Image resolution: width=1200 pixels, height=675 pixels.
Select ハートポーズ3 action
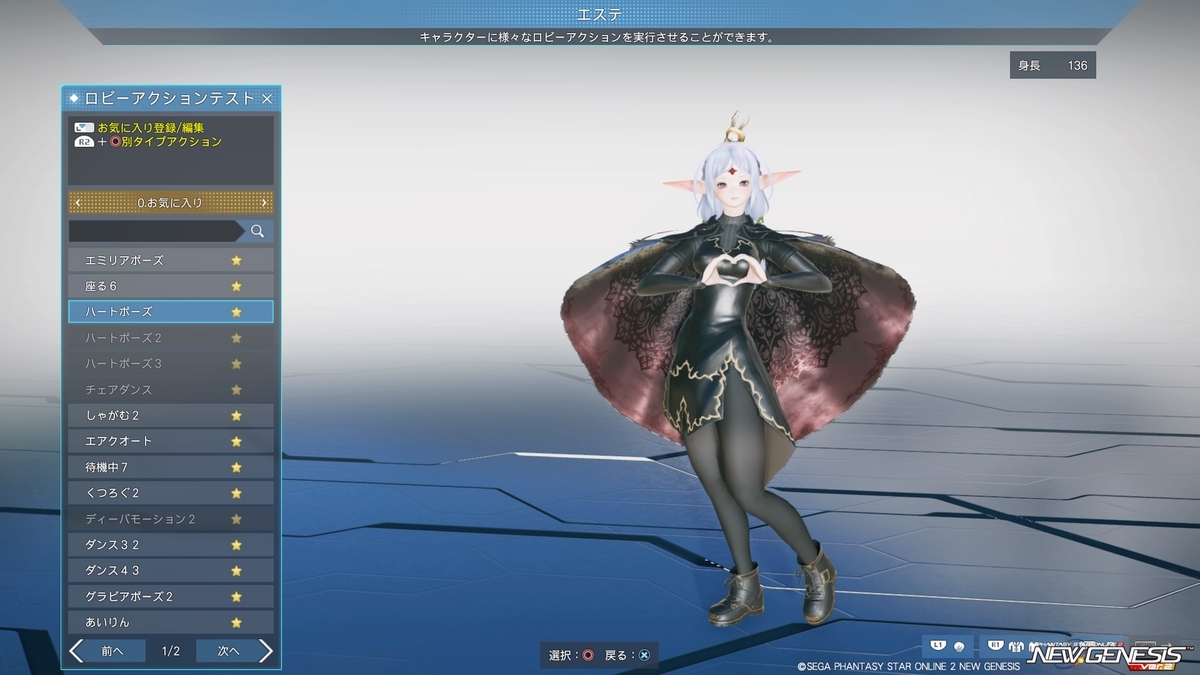click(x=170, y=364)
